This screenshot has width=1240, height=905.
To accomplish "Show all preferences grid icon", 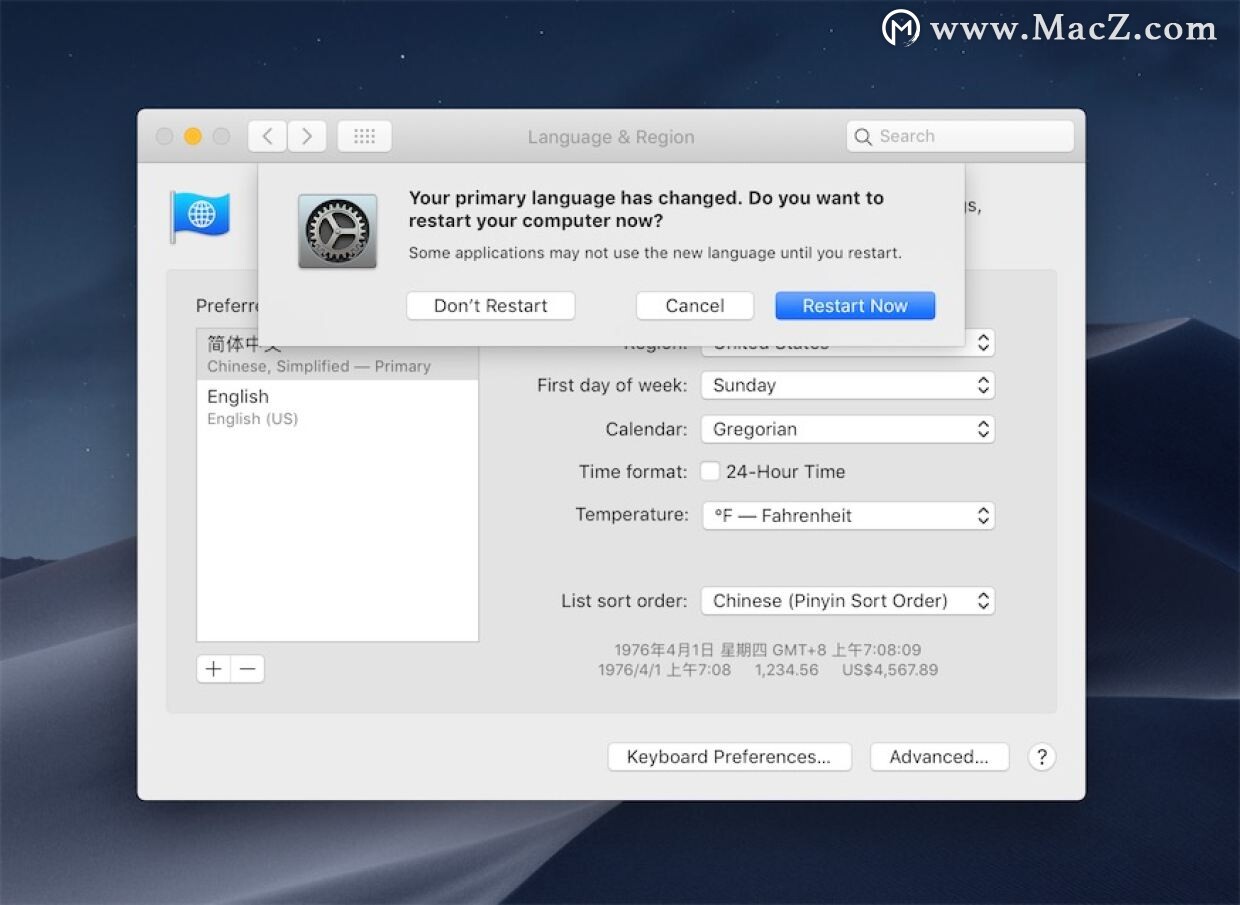I will click(364, 137).
